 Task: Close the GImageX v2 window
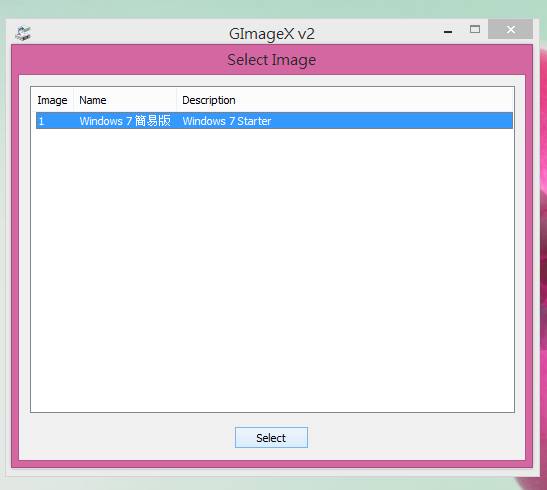(x=510, y=29)
